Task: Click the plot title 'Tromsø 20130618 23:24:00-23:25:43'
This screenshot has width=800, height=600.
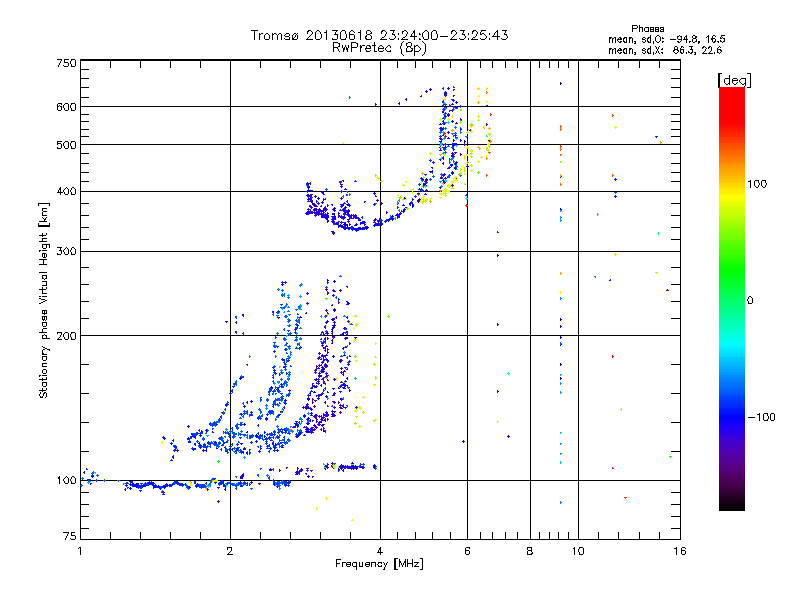Action: tap(379, 35)
